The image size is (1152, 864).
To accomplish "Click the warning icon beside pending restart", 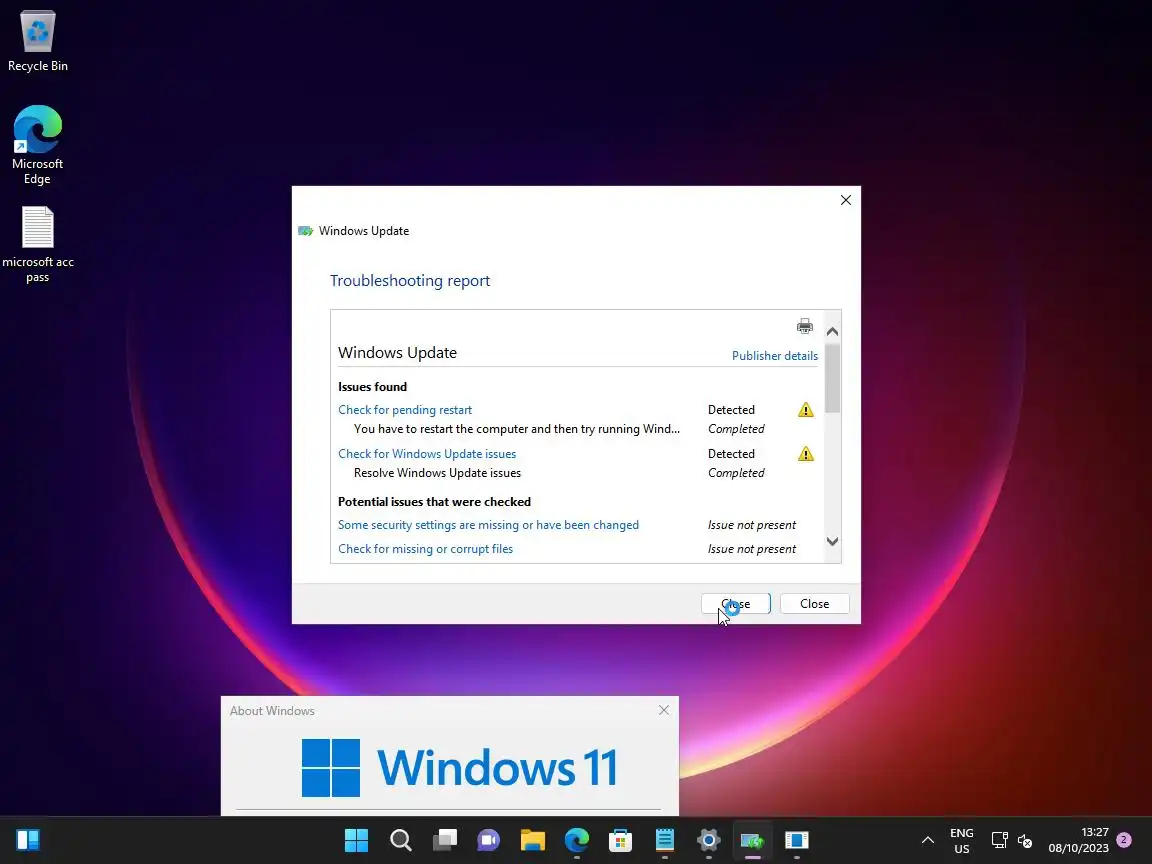I will pyautogui.click(x=806, y=410).
